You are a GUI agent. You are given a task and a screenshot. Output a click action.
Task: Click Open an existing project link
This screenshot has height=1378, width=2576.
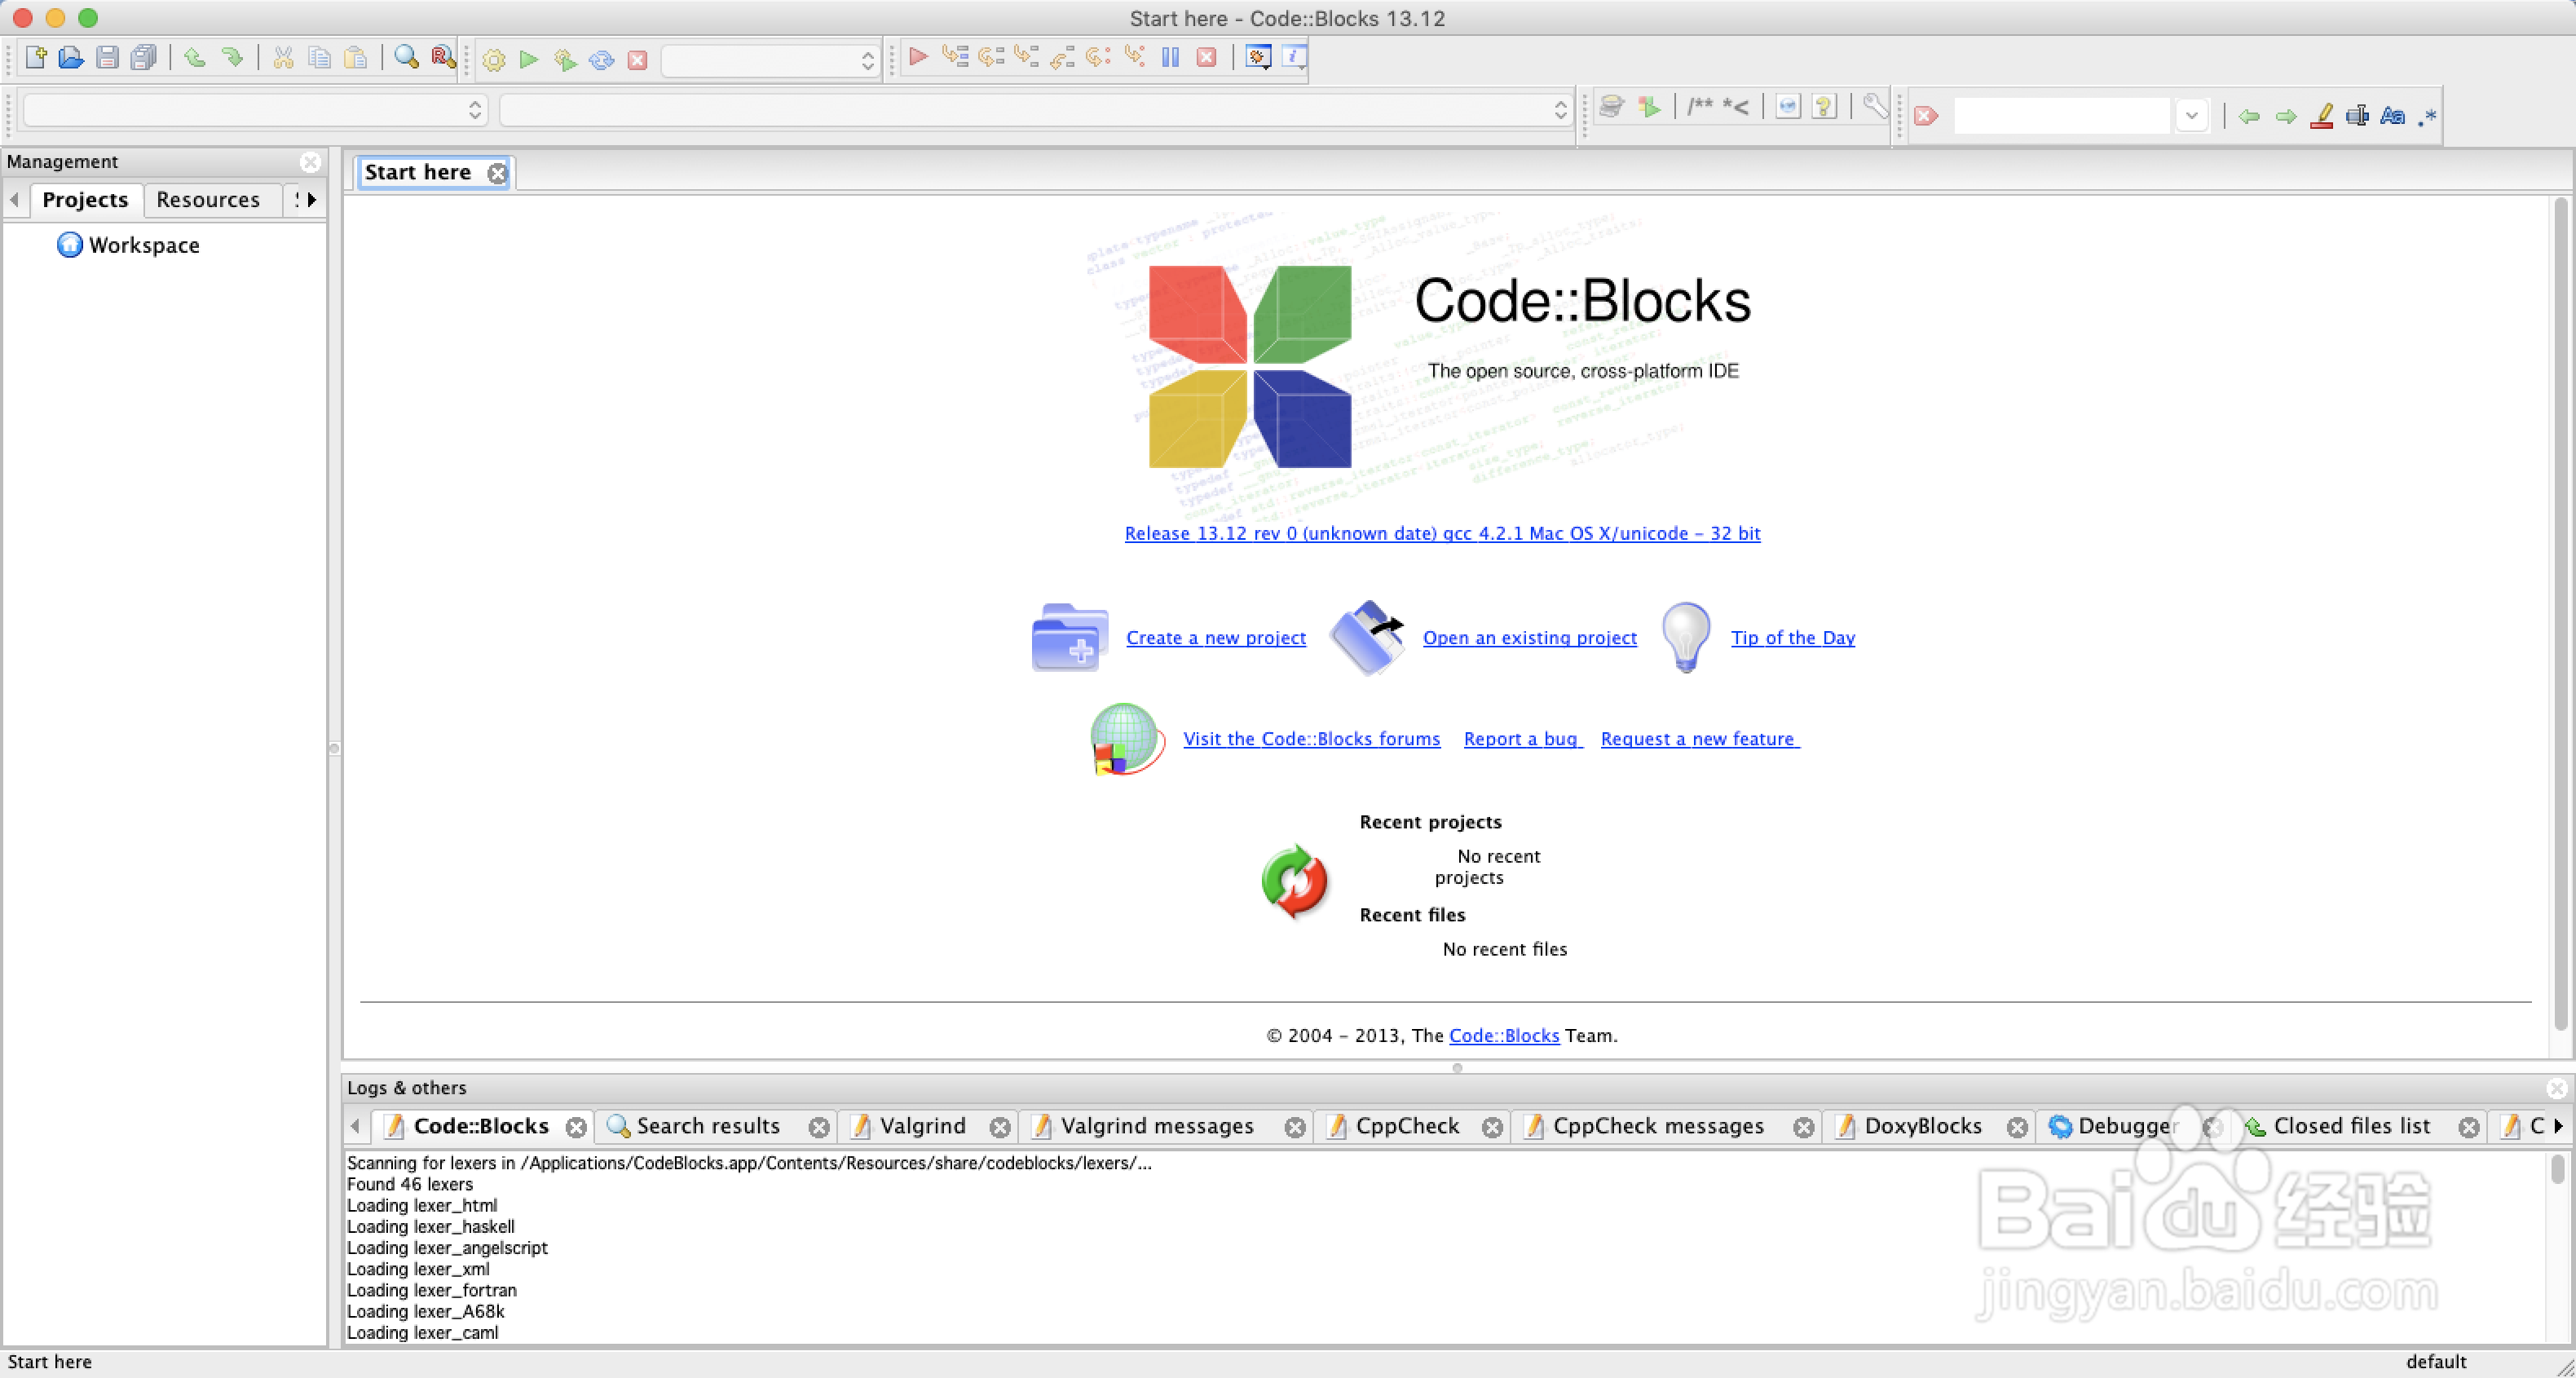pos(1530,637)
